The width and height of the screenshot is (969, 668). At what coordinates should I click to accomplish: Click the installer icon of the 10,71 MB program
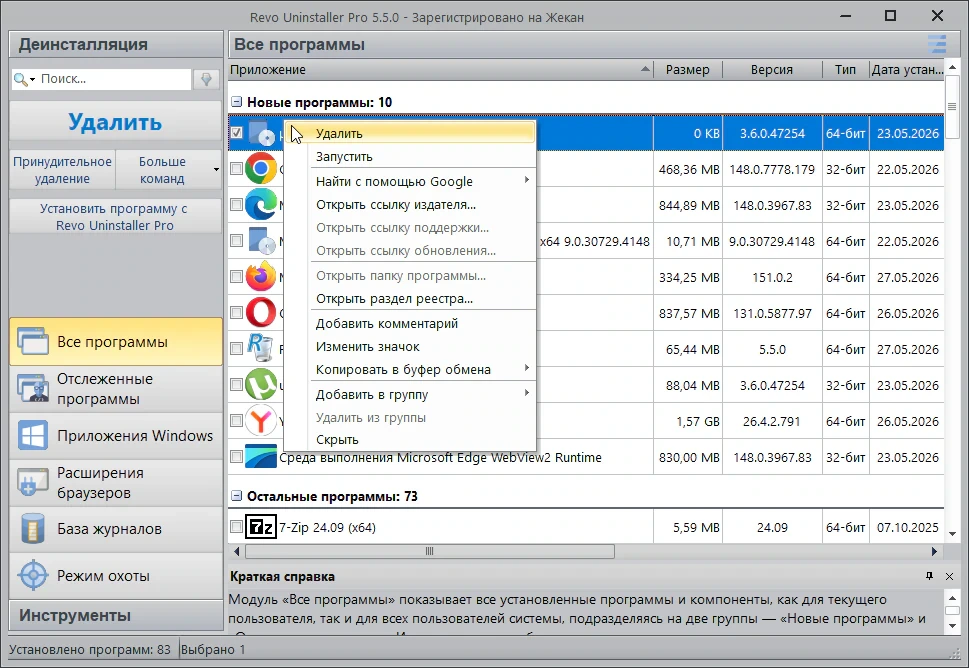pos(261,240)
